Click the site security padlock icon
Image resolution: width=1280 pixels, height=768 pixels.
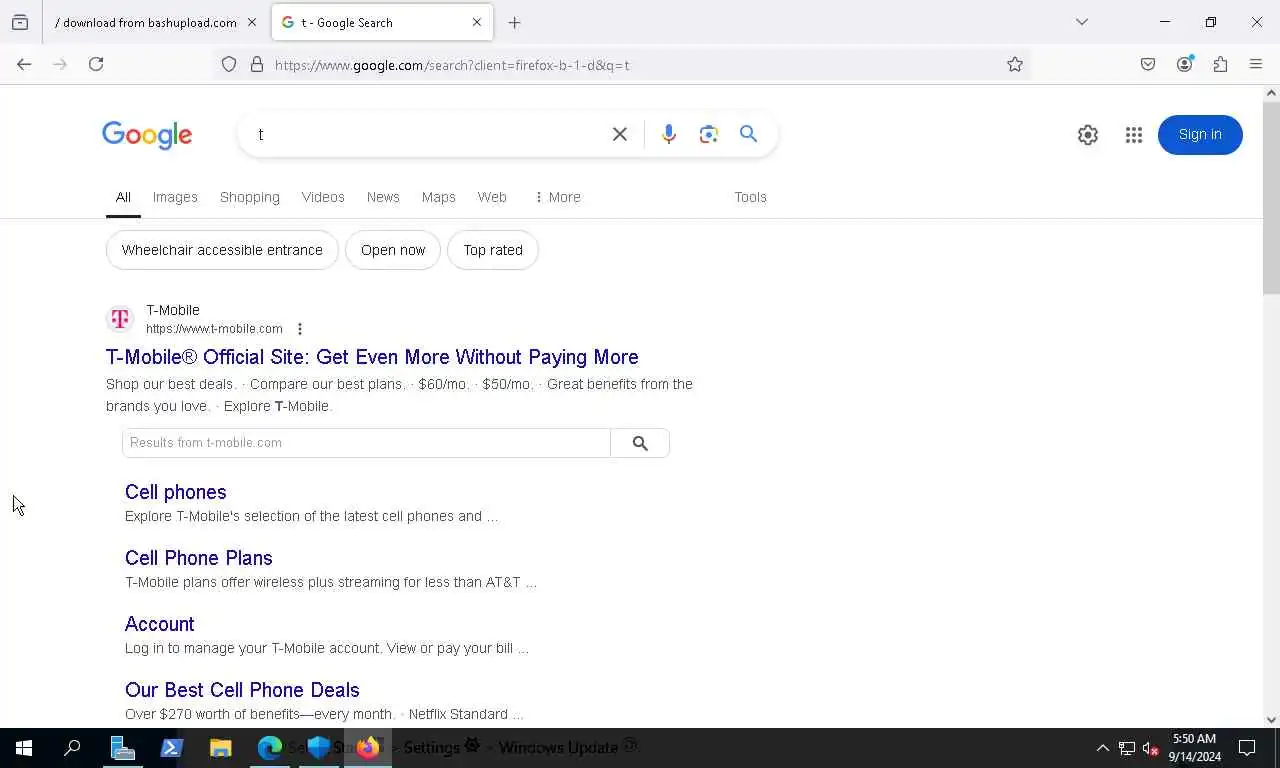(257, 65)
